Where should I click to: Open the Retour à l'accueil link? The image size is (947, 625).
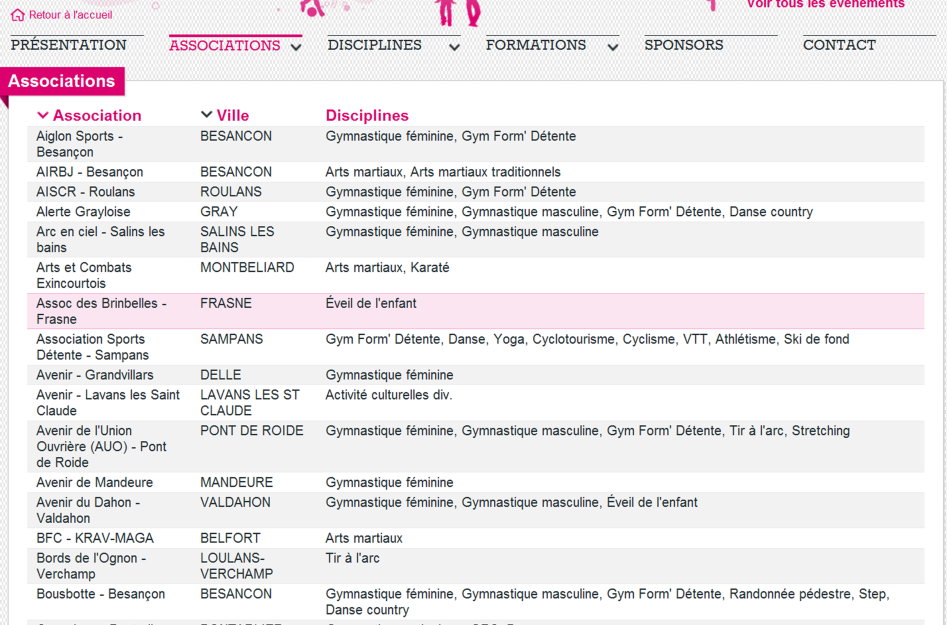point(71,15)
